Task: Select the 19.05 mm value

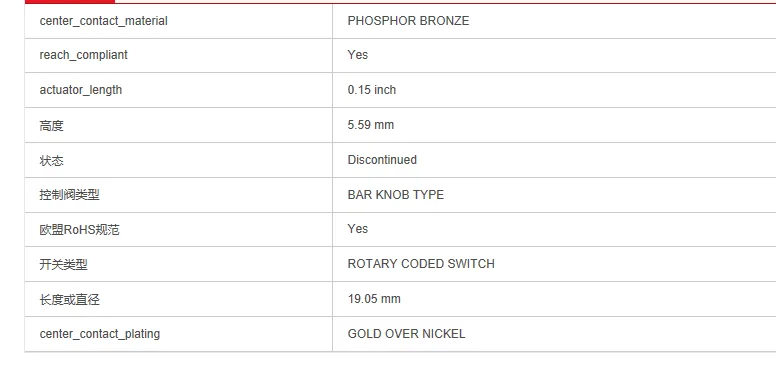Action: coord(374,299)
